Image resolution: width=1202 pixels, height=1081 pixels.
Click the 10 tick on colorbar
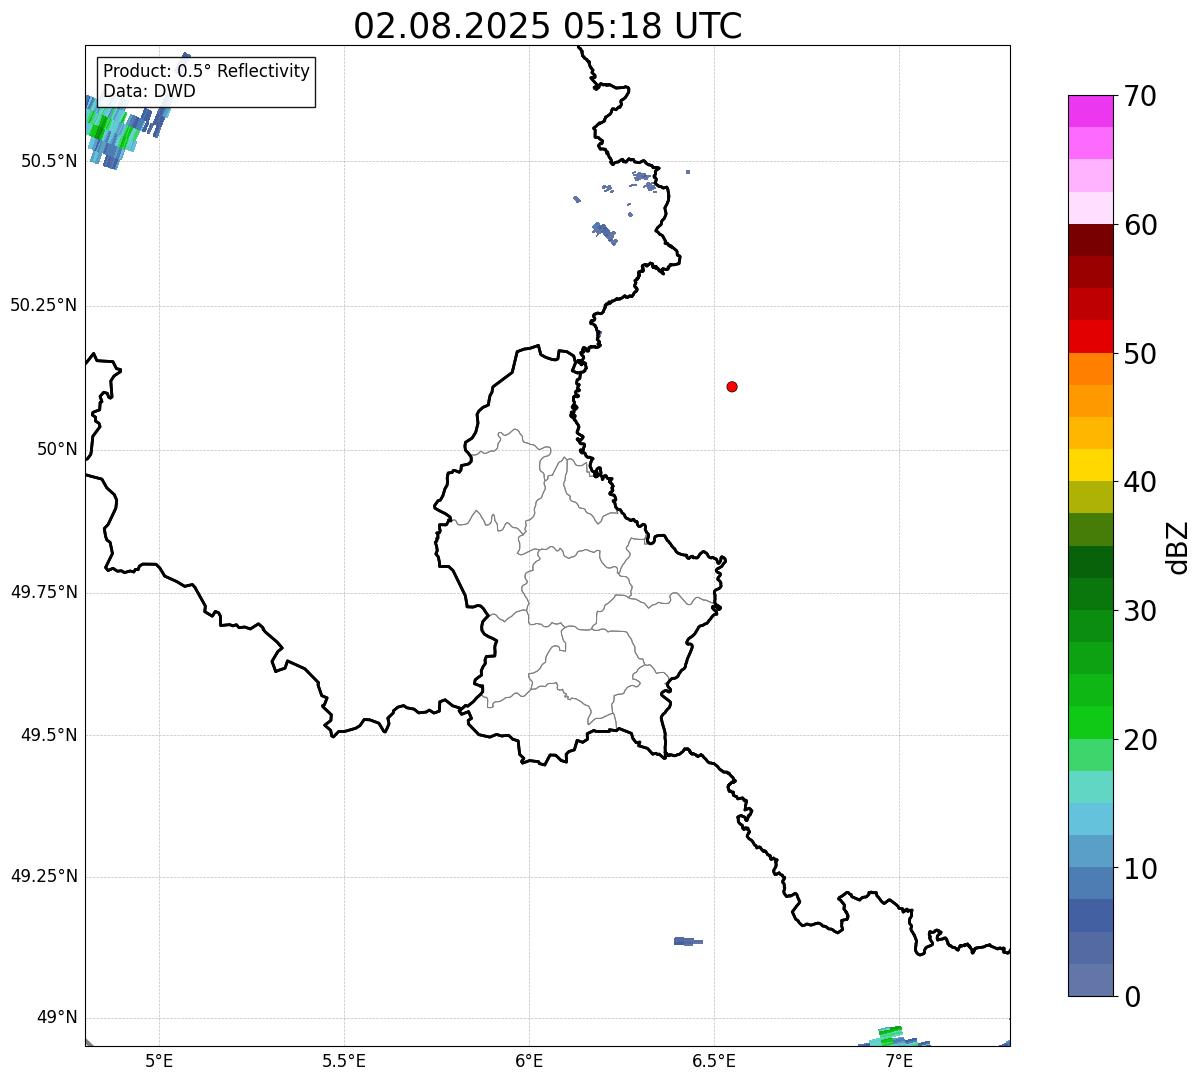(1140, 869)
